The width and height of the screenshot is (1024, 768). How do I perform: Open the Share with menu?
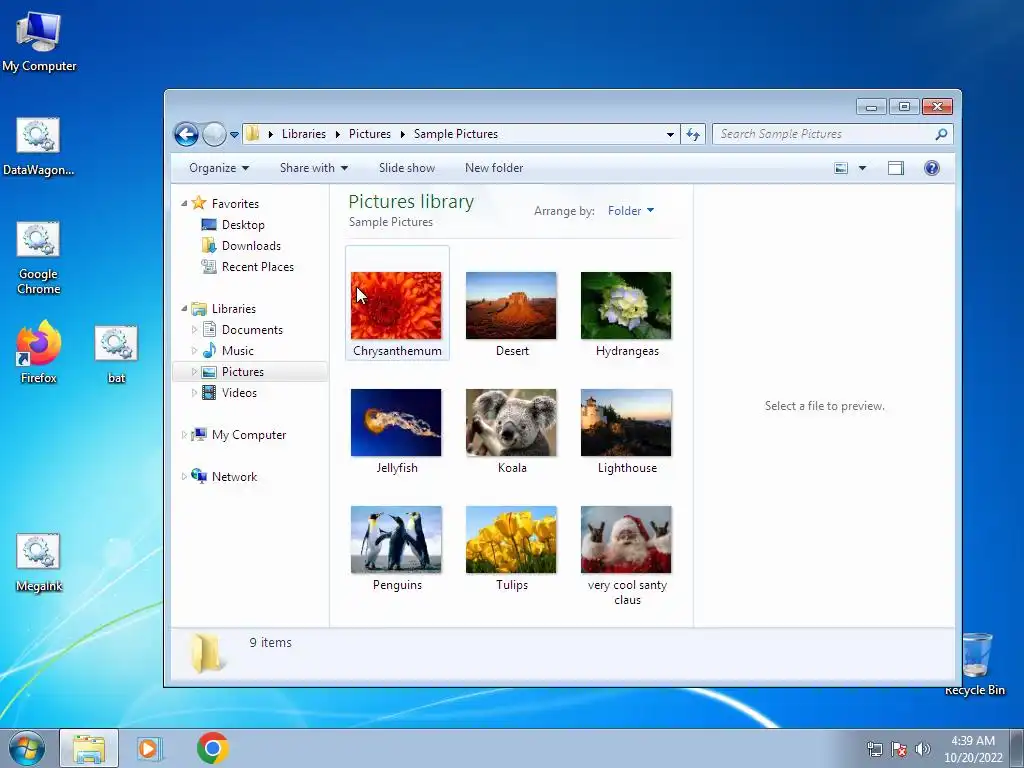click(x=313, y=168)
